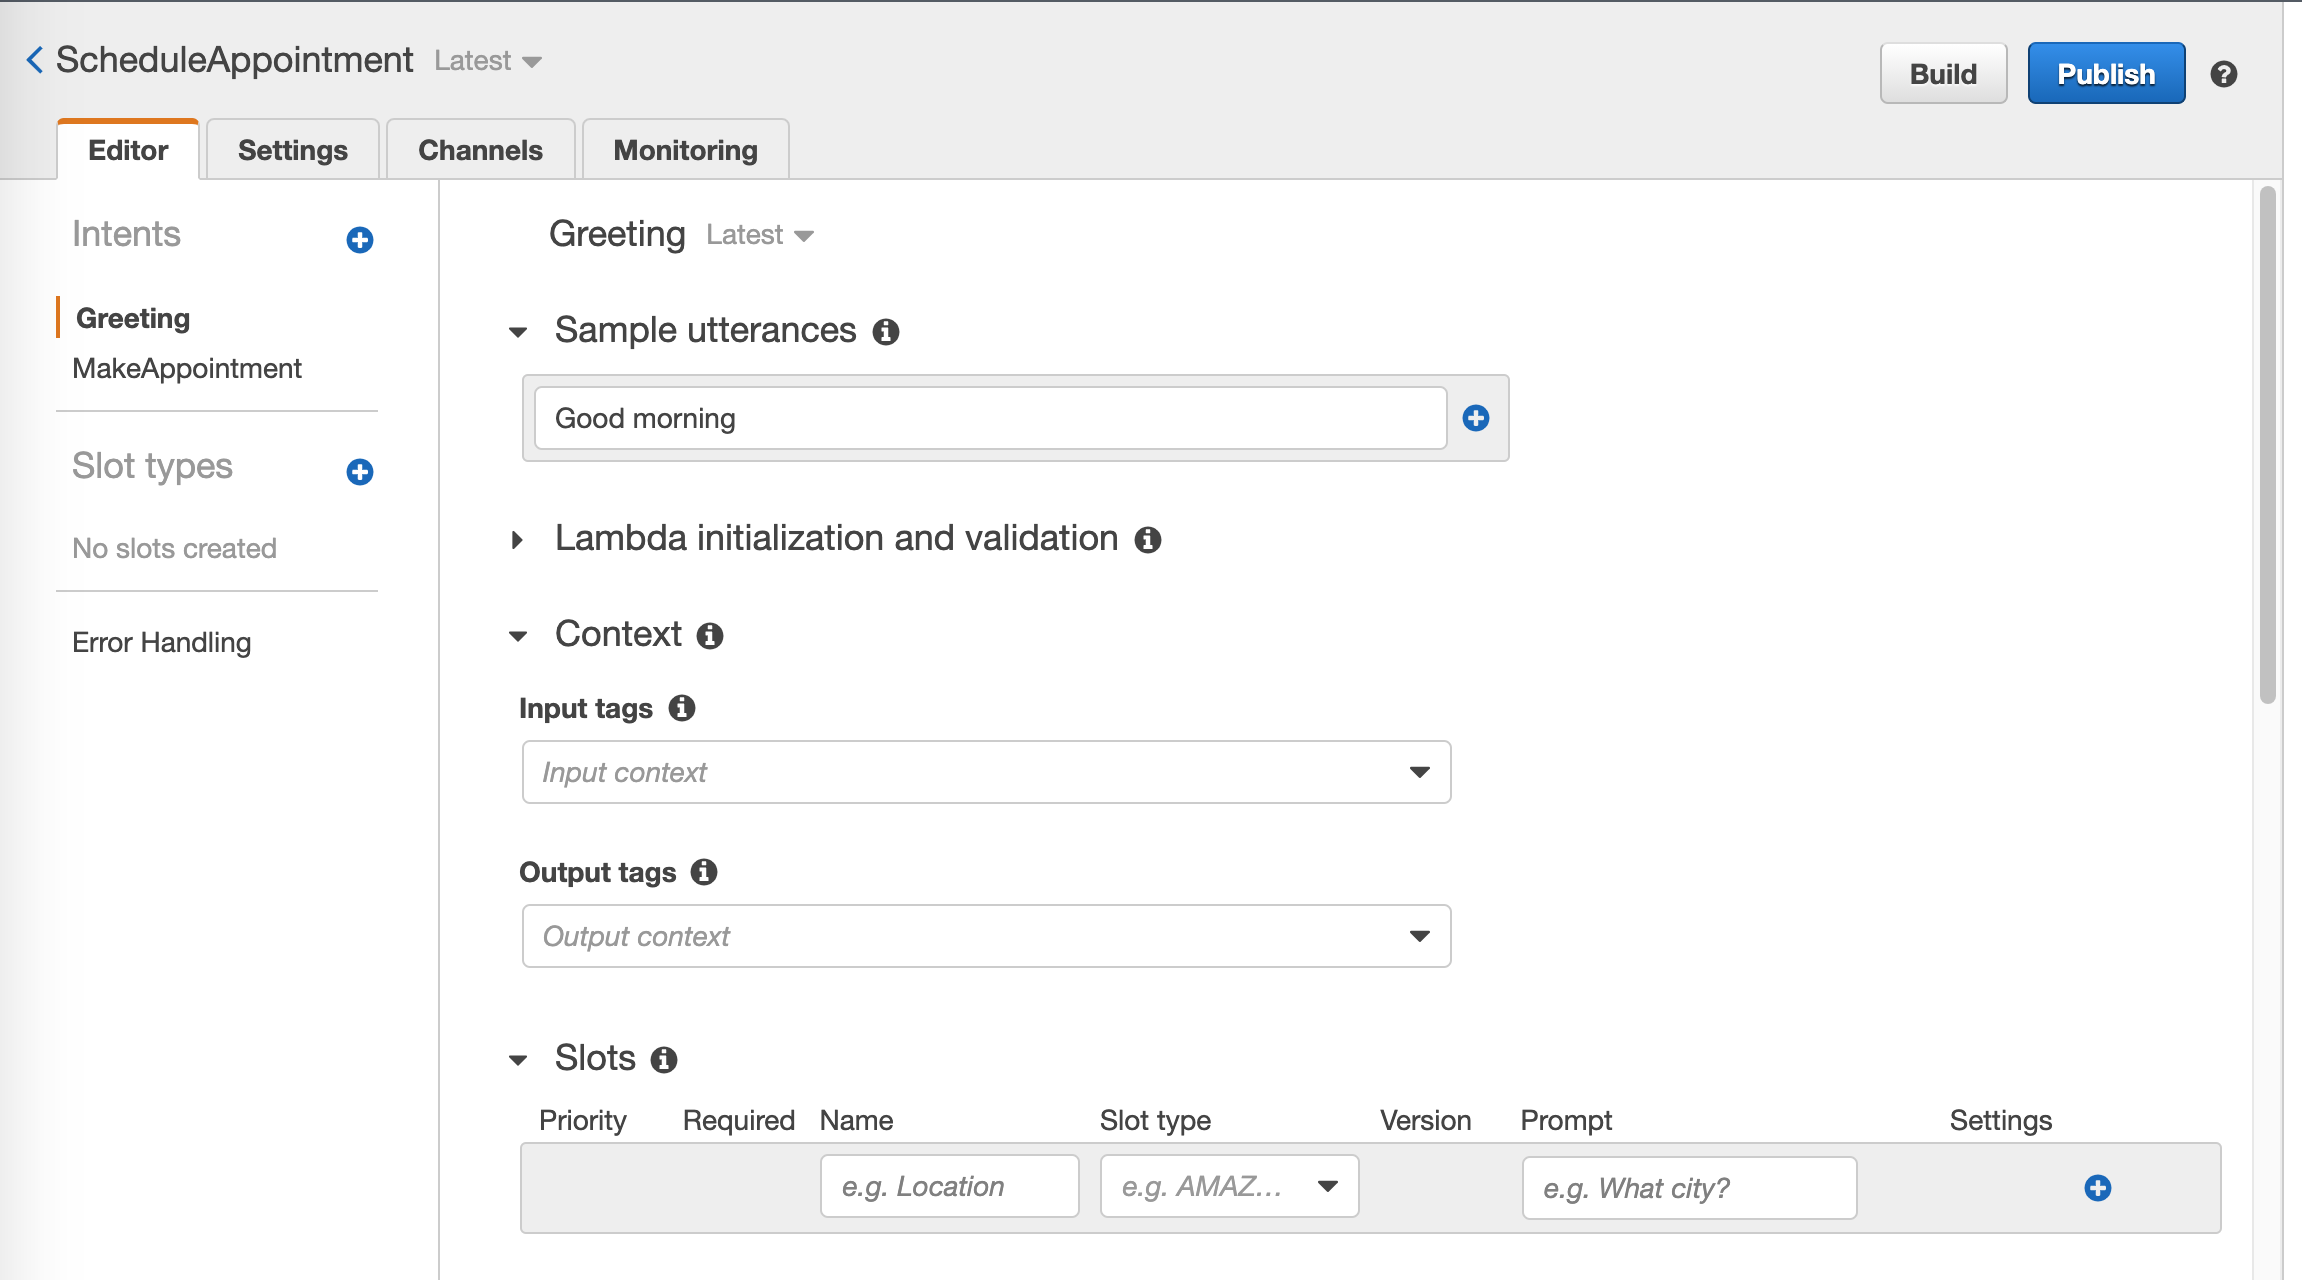The image size is (2302, 1280).
Task: Open the Input context dropdown
Action: pos(986,772)
